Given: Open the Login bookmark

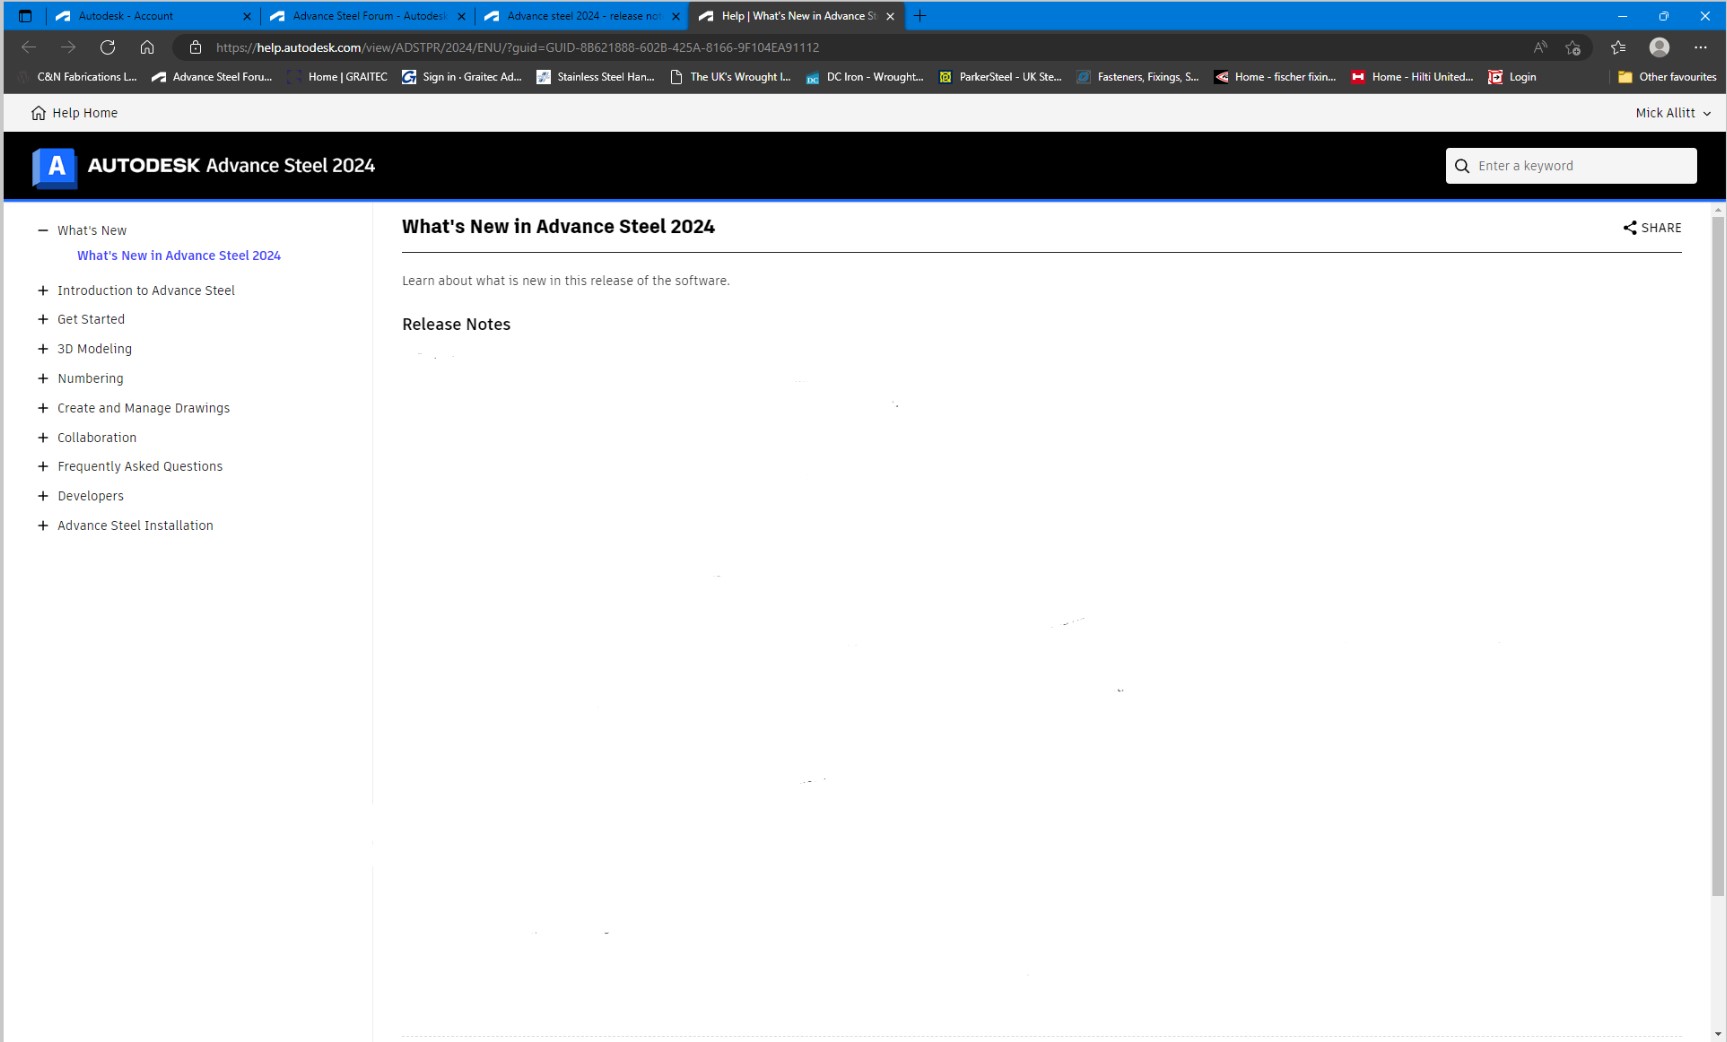Looking at the screenshot, I should pyautogui.click(x=1512, y=77).
